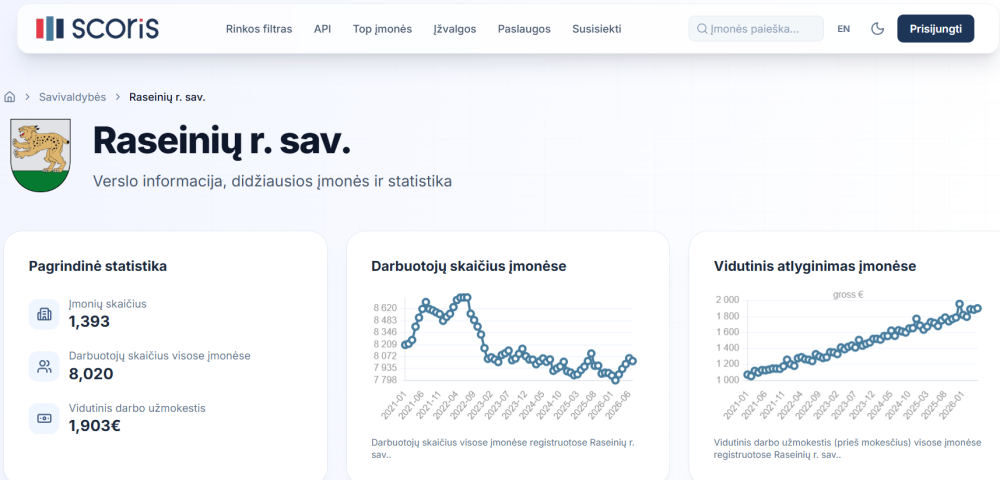The image size is (1000, 480).
Task: Open Įžvalgos section
Action: (x=455, y=29)
